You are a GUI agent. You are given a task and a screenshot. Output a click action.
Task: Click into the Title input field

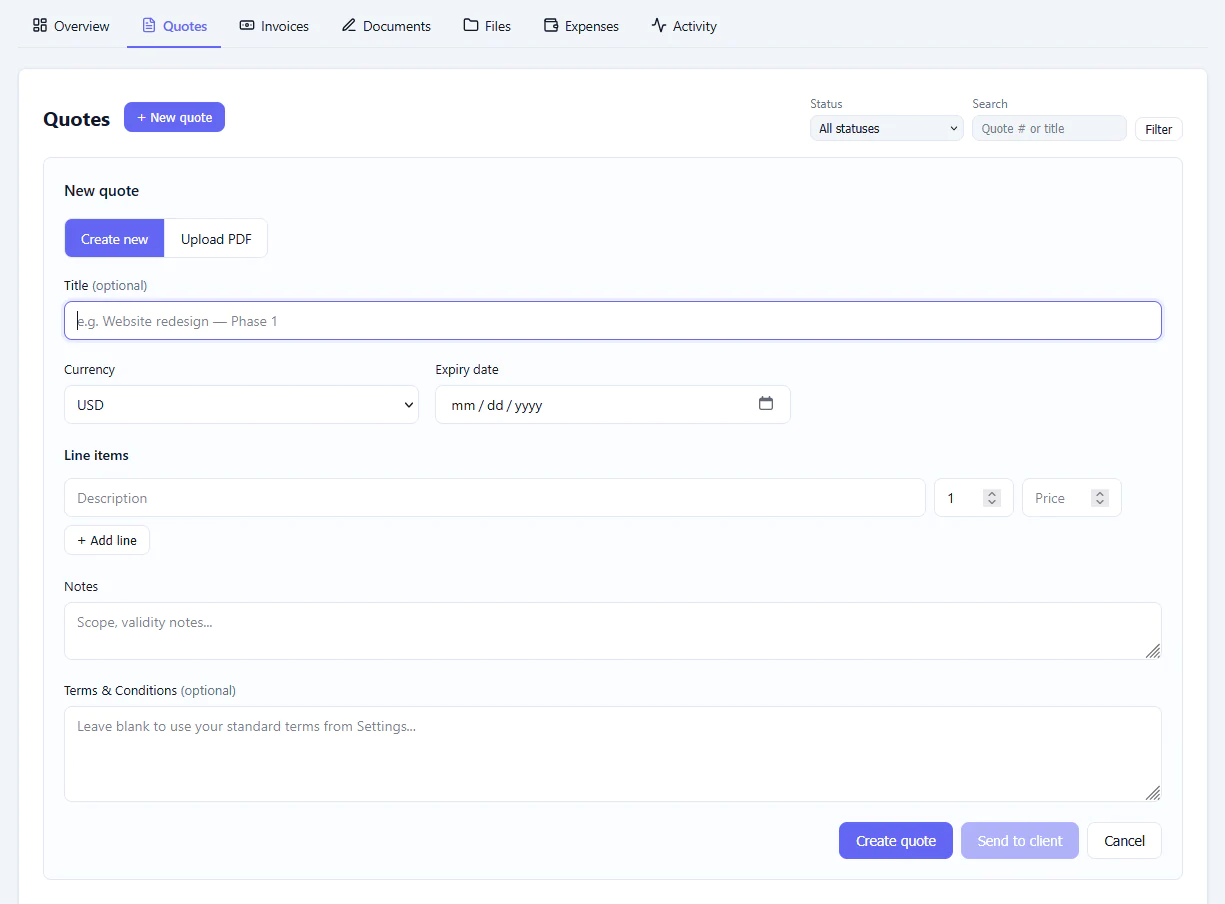coord(613,321)
